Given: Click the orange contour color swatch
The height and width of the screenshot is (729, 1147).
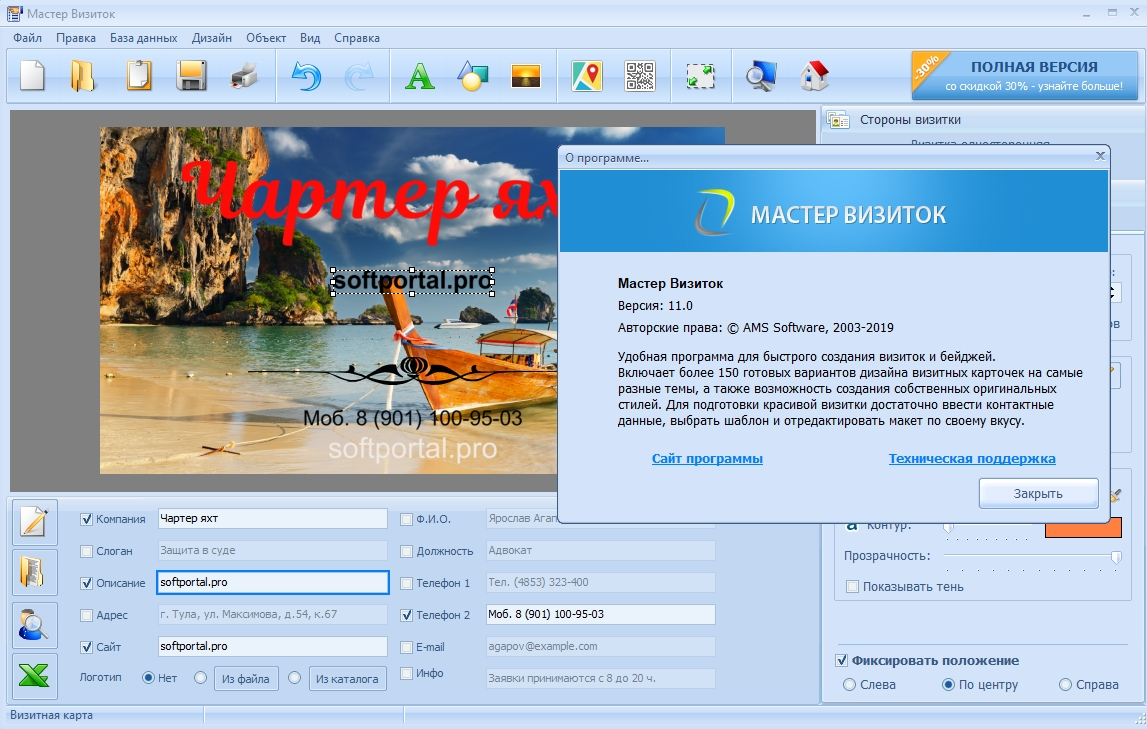Looking at the screenshot, I should (x=1083, y=527).
